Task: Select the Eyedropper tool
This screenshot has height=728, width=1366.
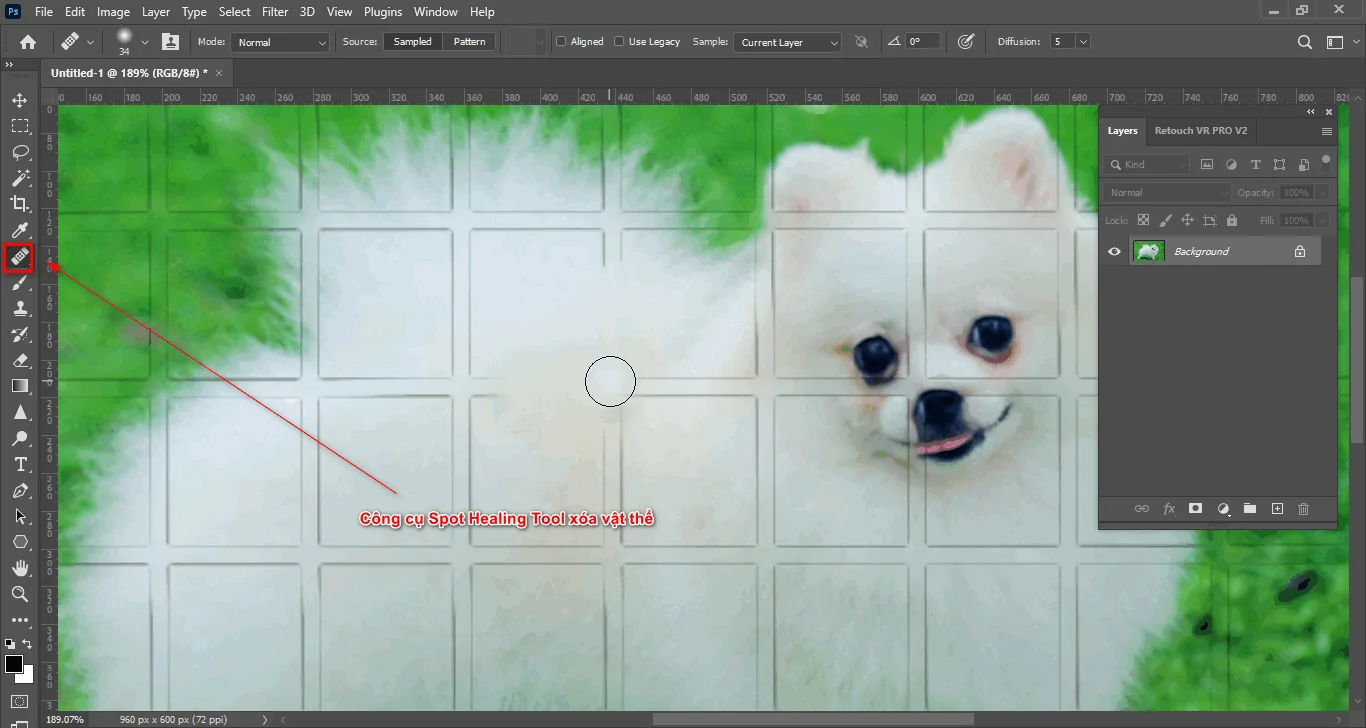Action: point(19,230)
